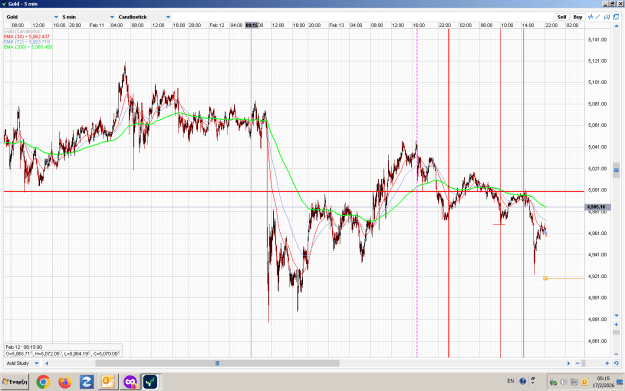625x391 pixels.
Task: Click the safely remove hardware tray icon
Action: coord(553,382)
